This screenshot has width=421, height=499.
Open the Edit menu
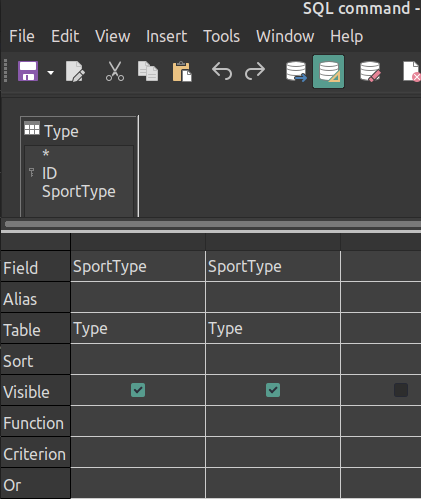tap(65, 36)
